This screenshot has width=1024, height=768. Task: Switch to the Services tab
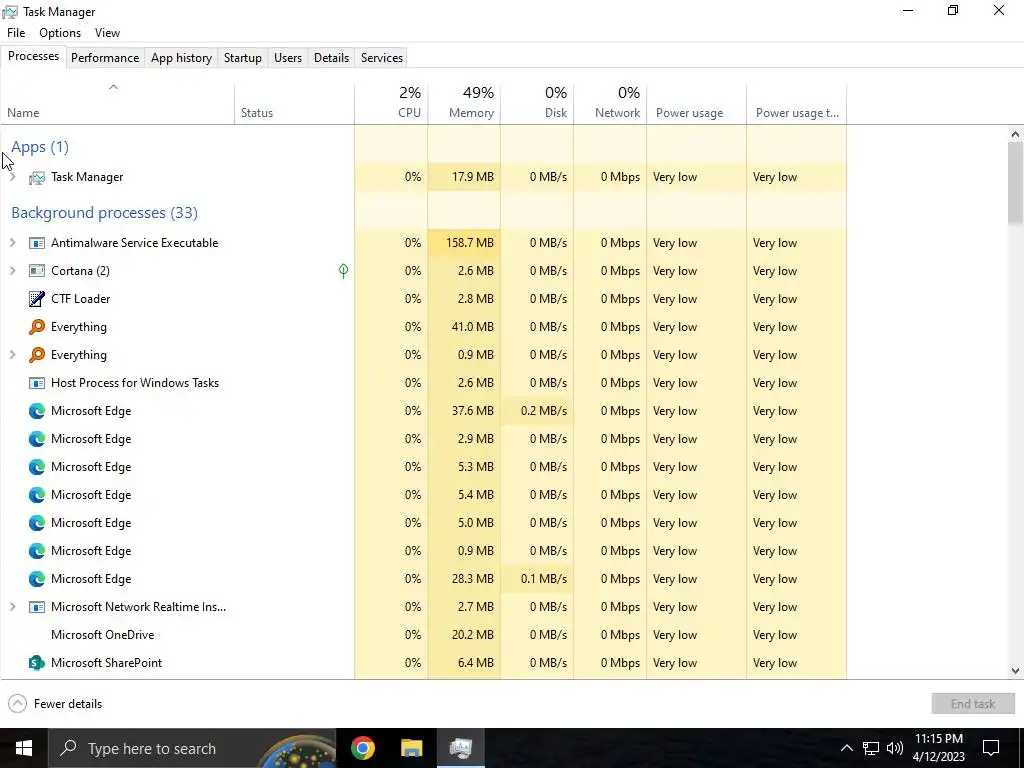382,57
